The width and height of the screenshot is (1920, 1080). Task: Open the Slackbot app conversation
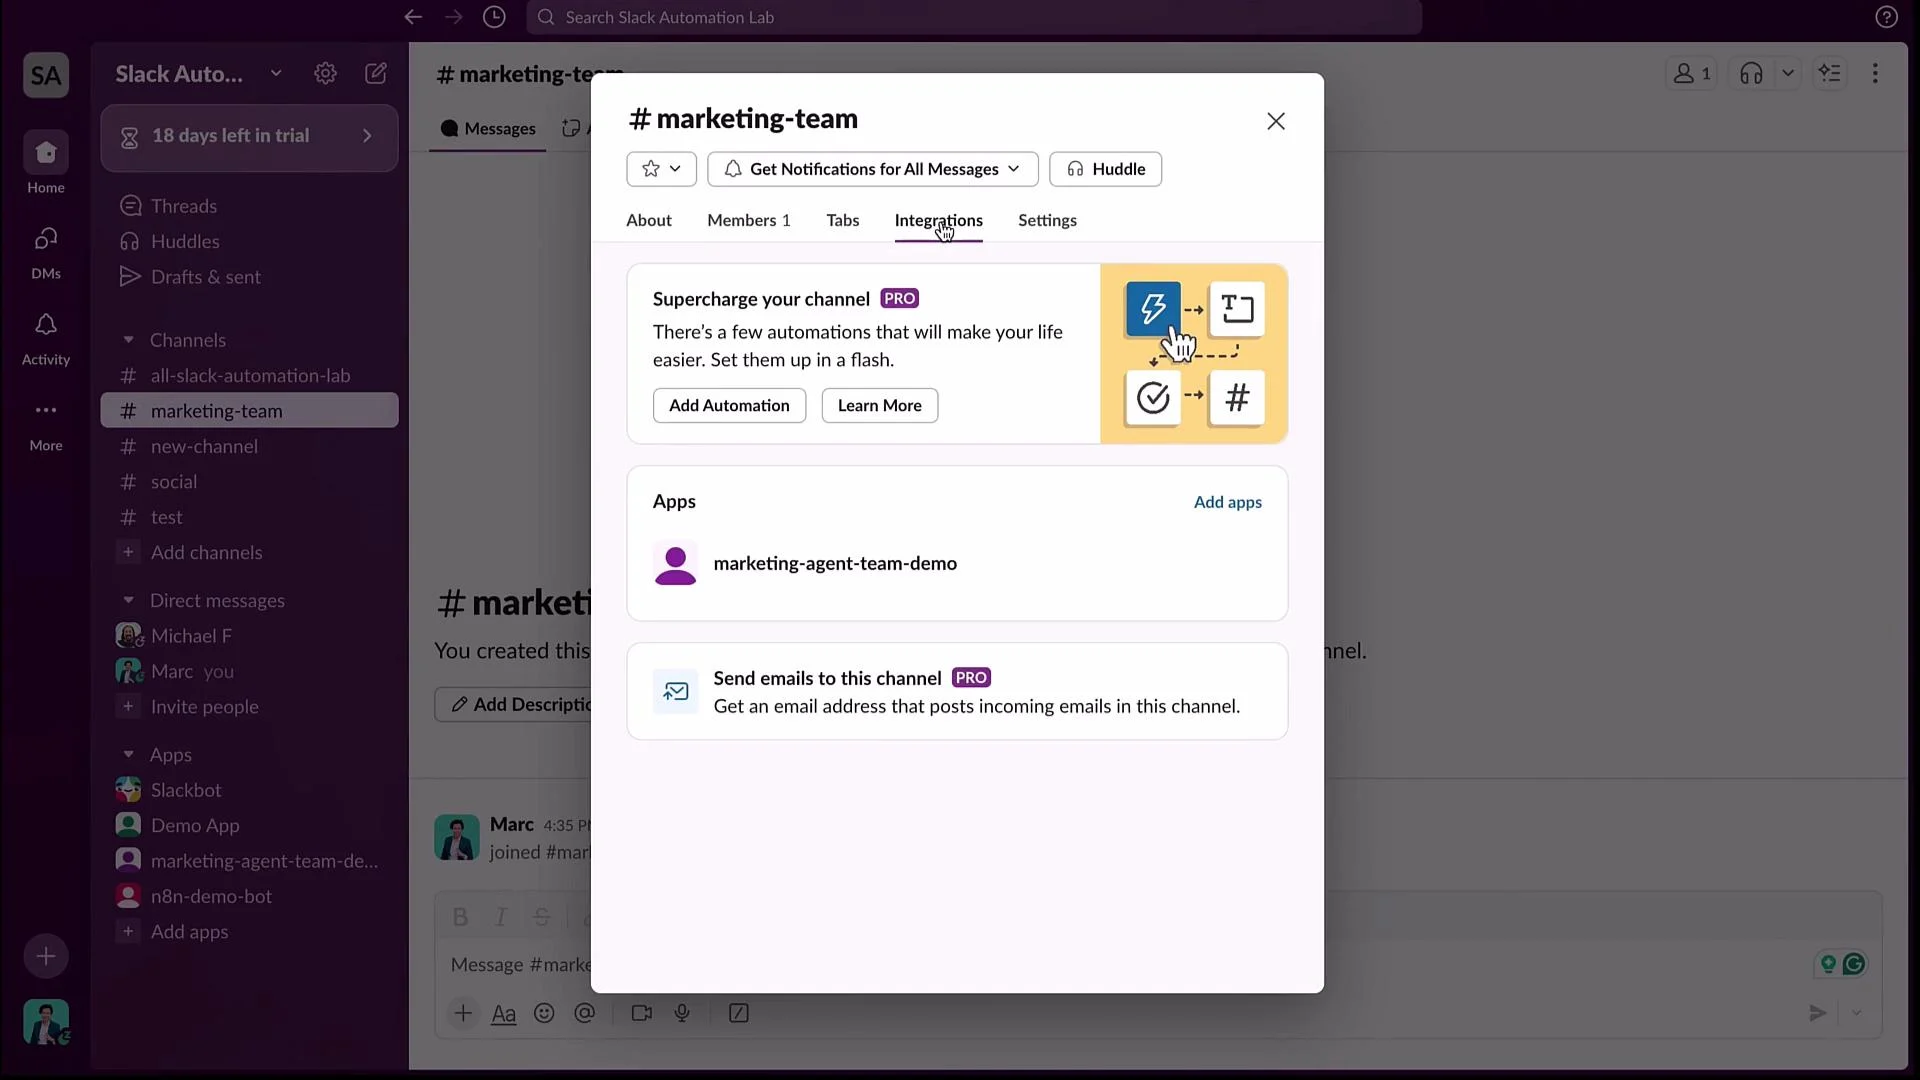(x=249, y=790)
